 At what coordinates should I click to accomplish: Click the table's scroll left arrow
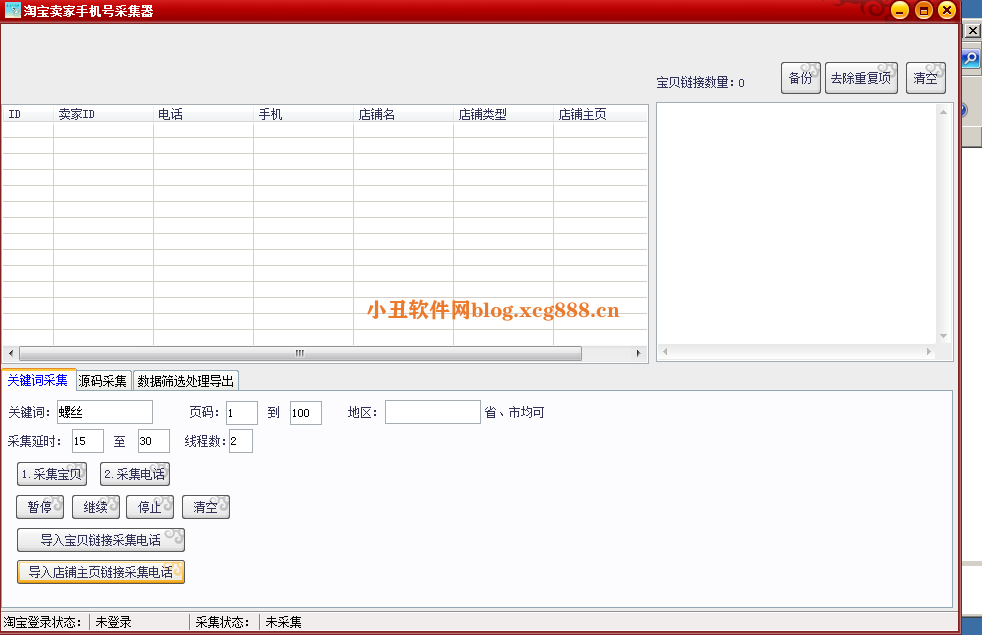pos(11,353)
